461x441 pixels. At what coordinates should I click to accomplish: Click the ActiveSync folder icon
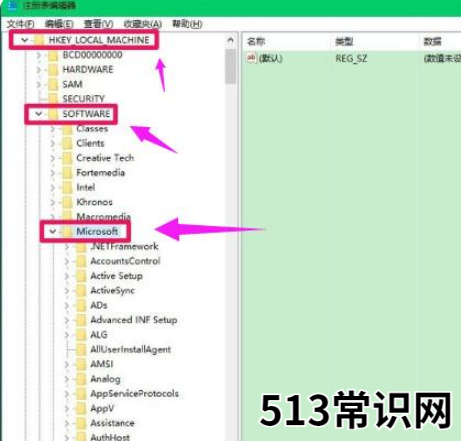click(81, 291)
